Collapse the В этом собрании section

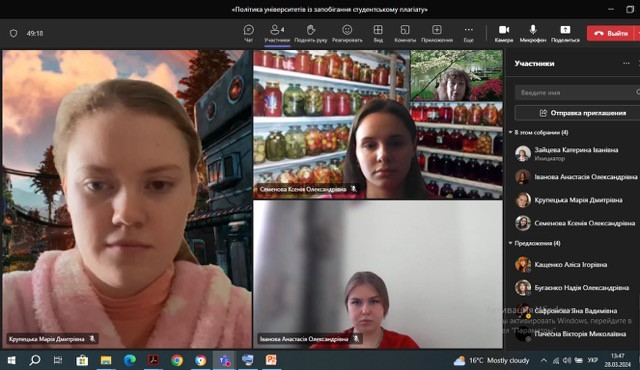coord(511,132)
